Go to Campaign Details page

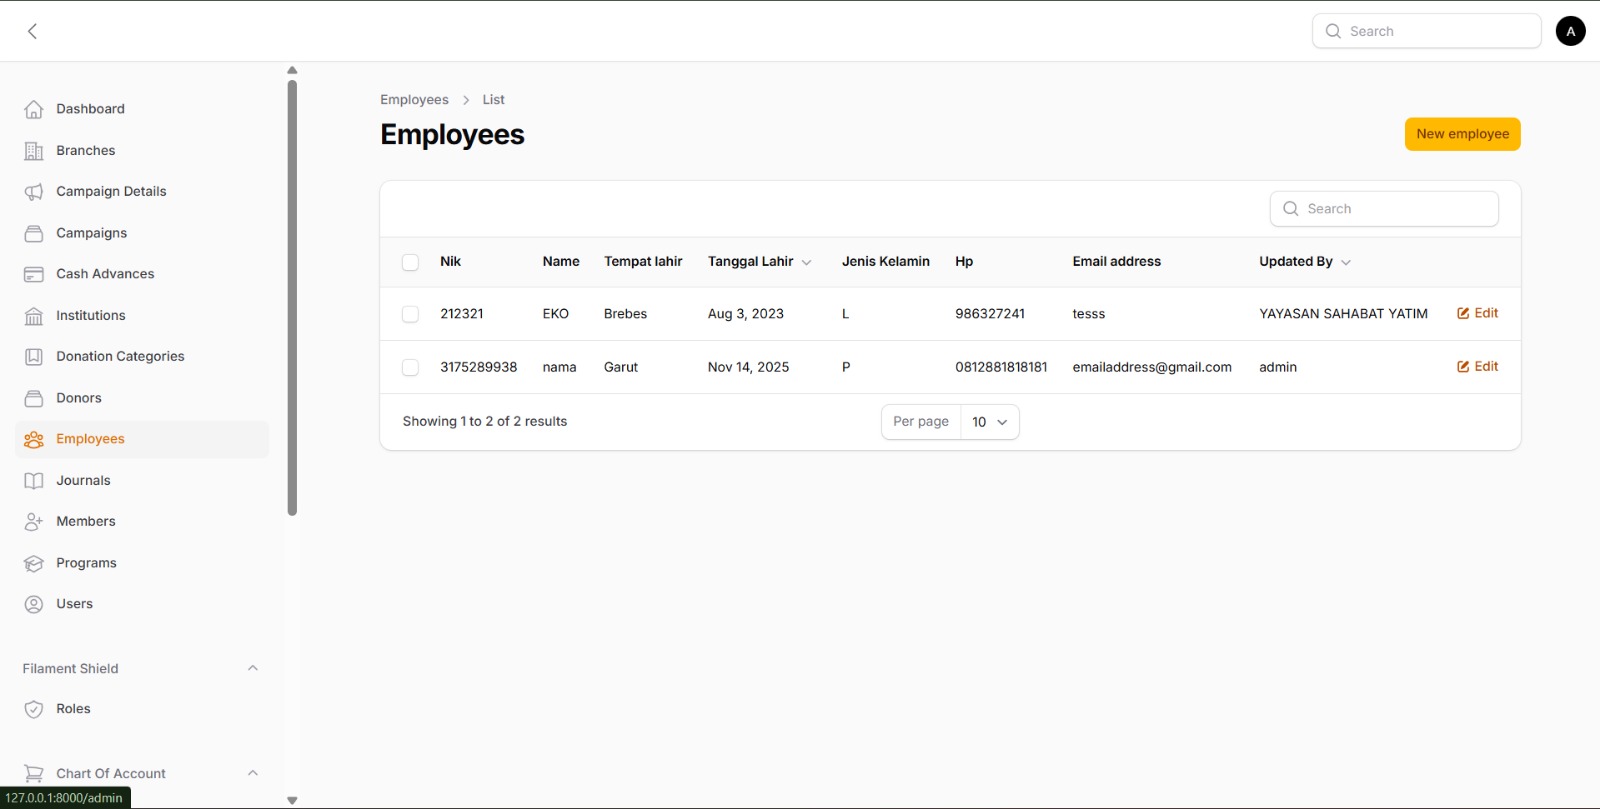(x=142, y=192)
